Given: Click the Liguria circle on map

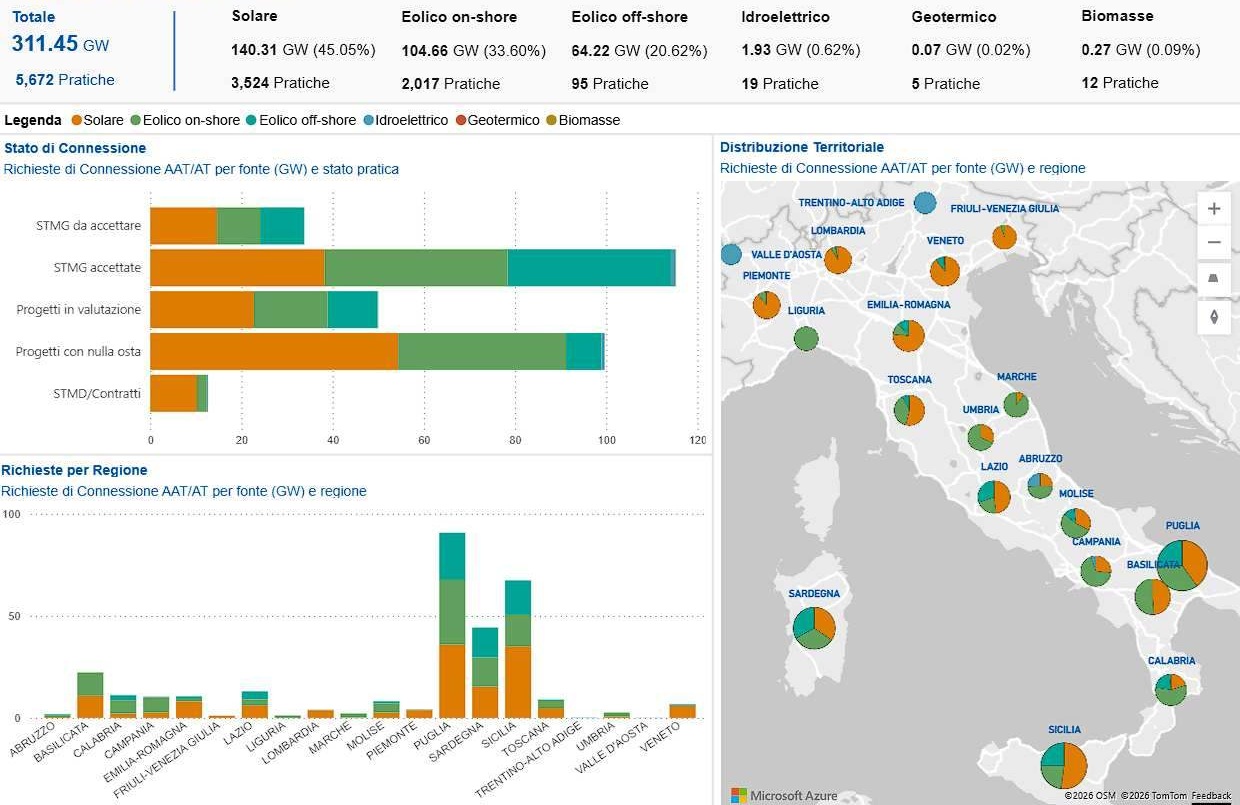Looking at the screenshot, I should point(806,339).
